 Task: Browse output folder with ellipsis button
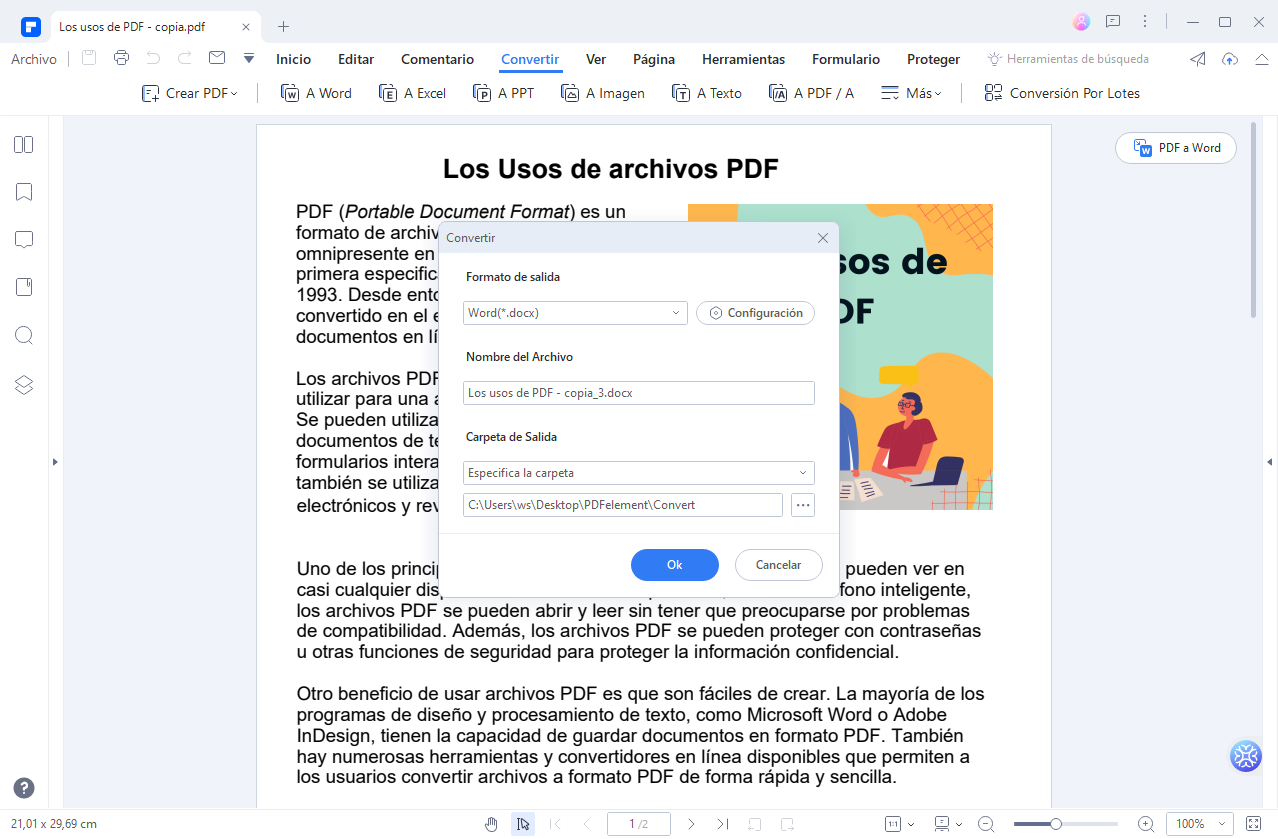click(802, 505)
